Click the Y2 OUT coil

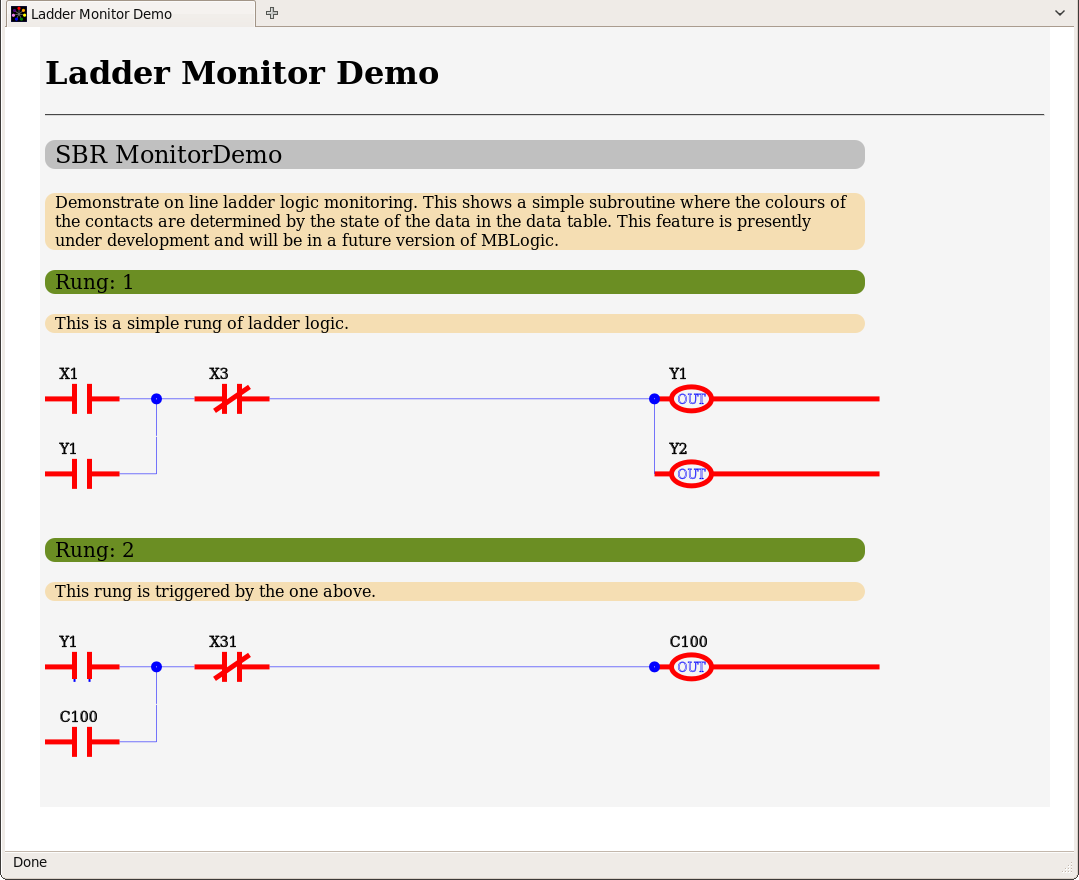(691, 474)
